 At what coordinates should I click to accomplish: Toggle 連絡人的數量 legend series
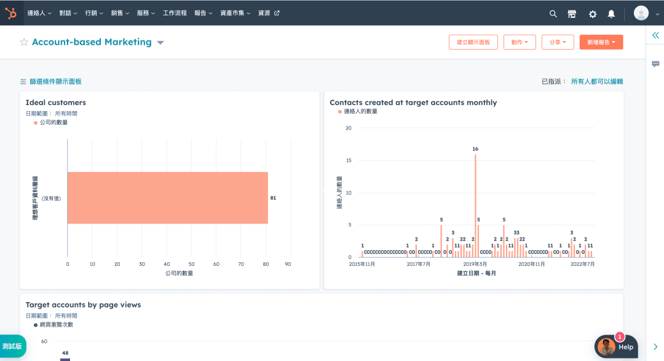coord(357,111)
